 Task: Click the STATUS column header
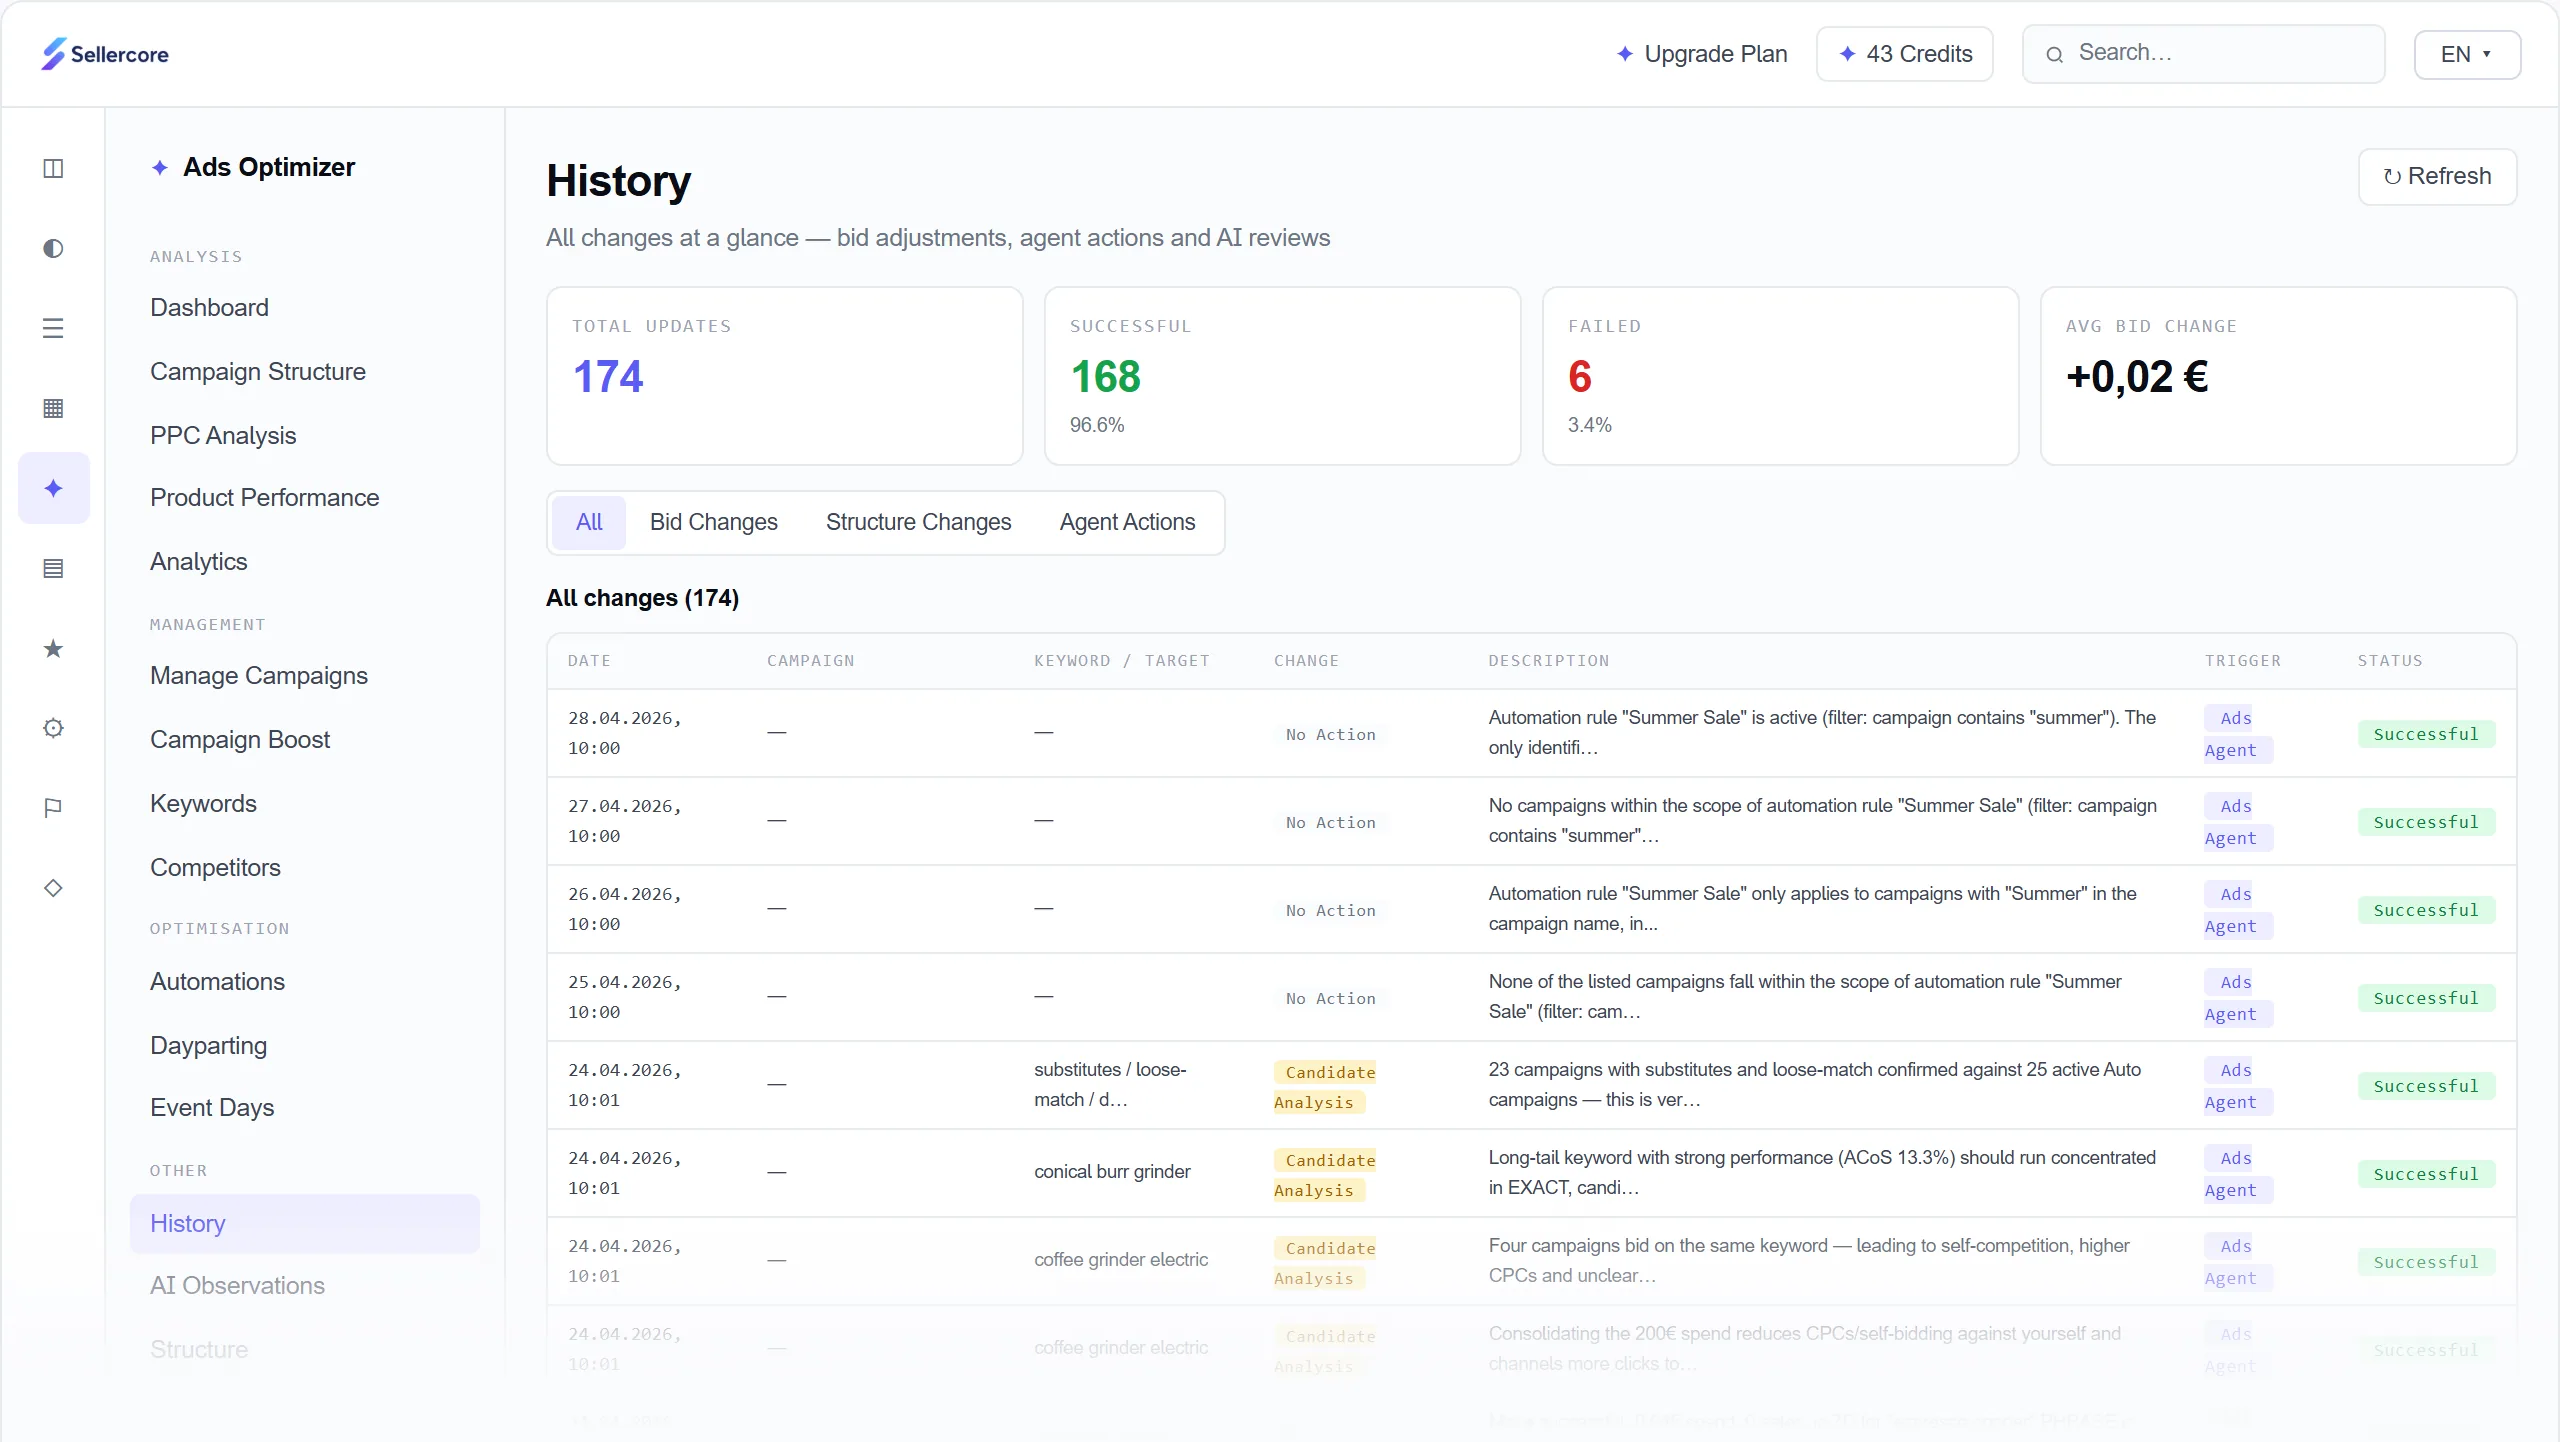coord(2390,661)
